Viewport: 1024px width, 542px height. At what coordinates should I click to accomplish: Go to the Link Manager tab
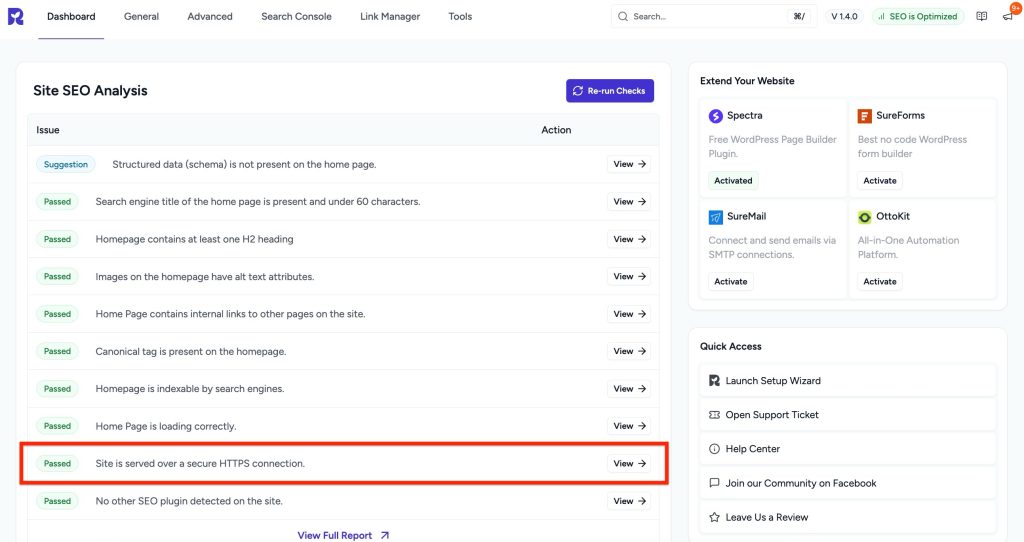390,17
